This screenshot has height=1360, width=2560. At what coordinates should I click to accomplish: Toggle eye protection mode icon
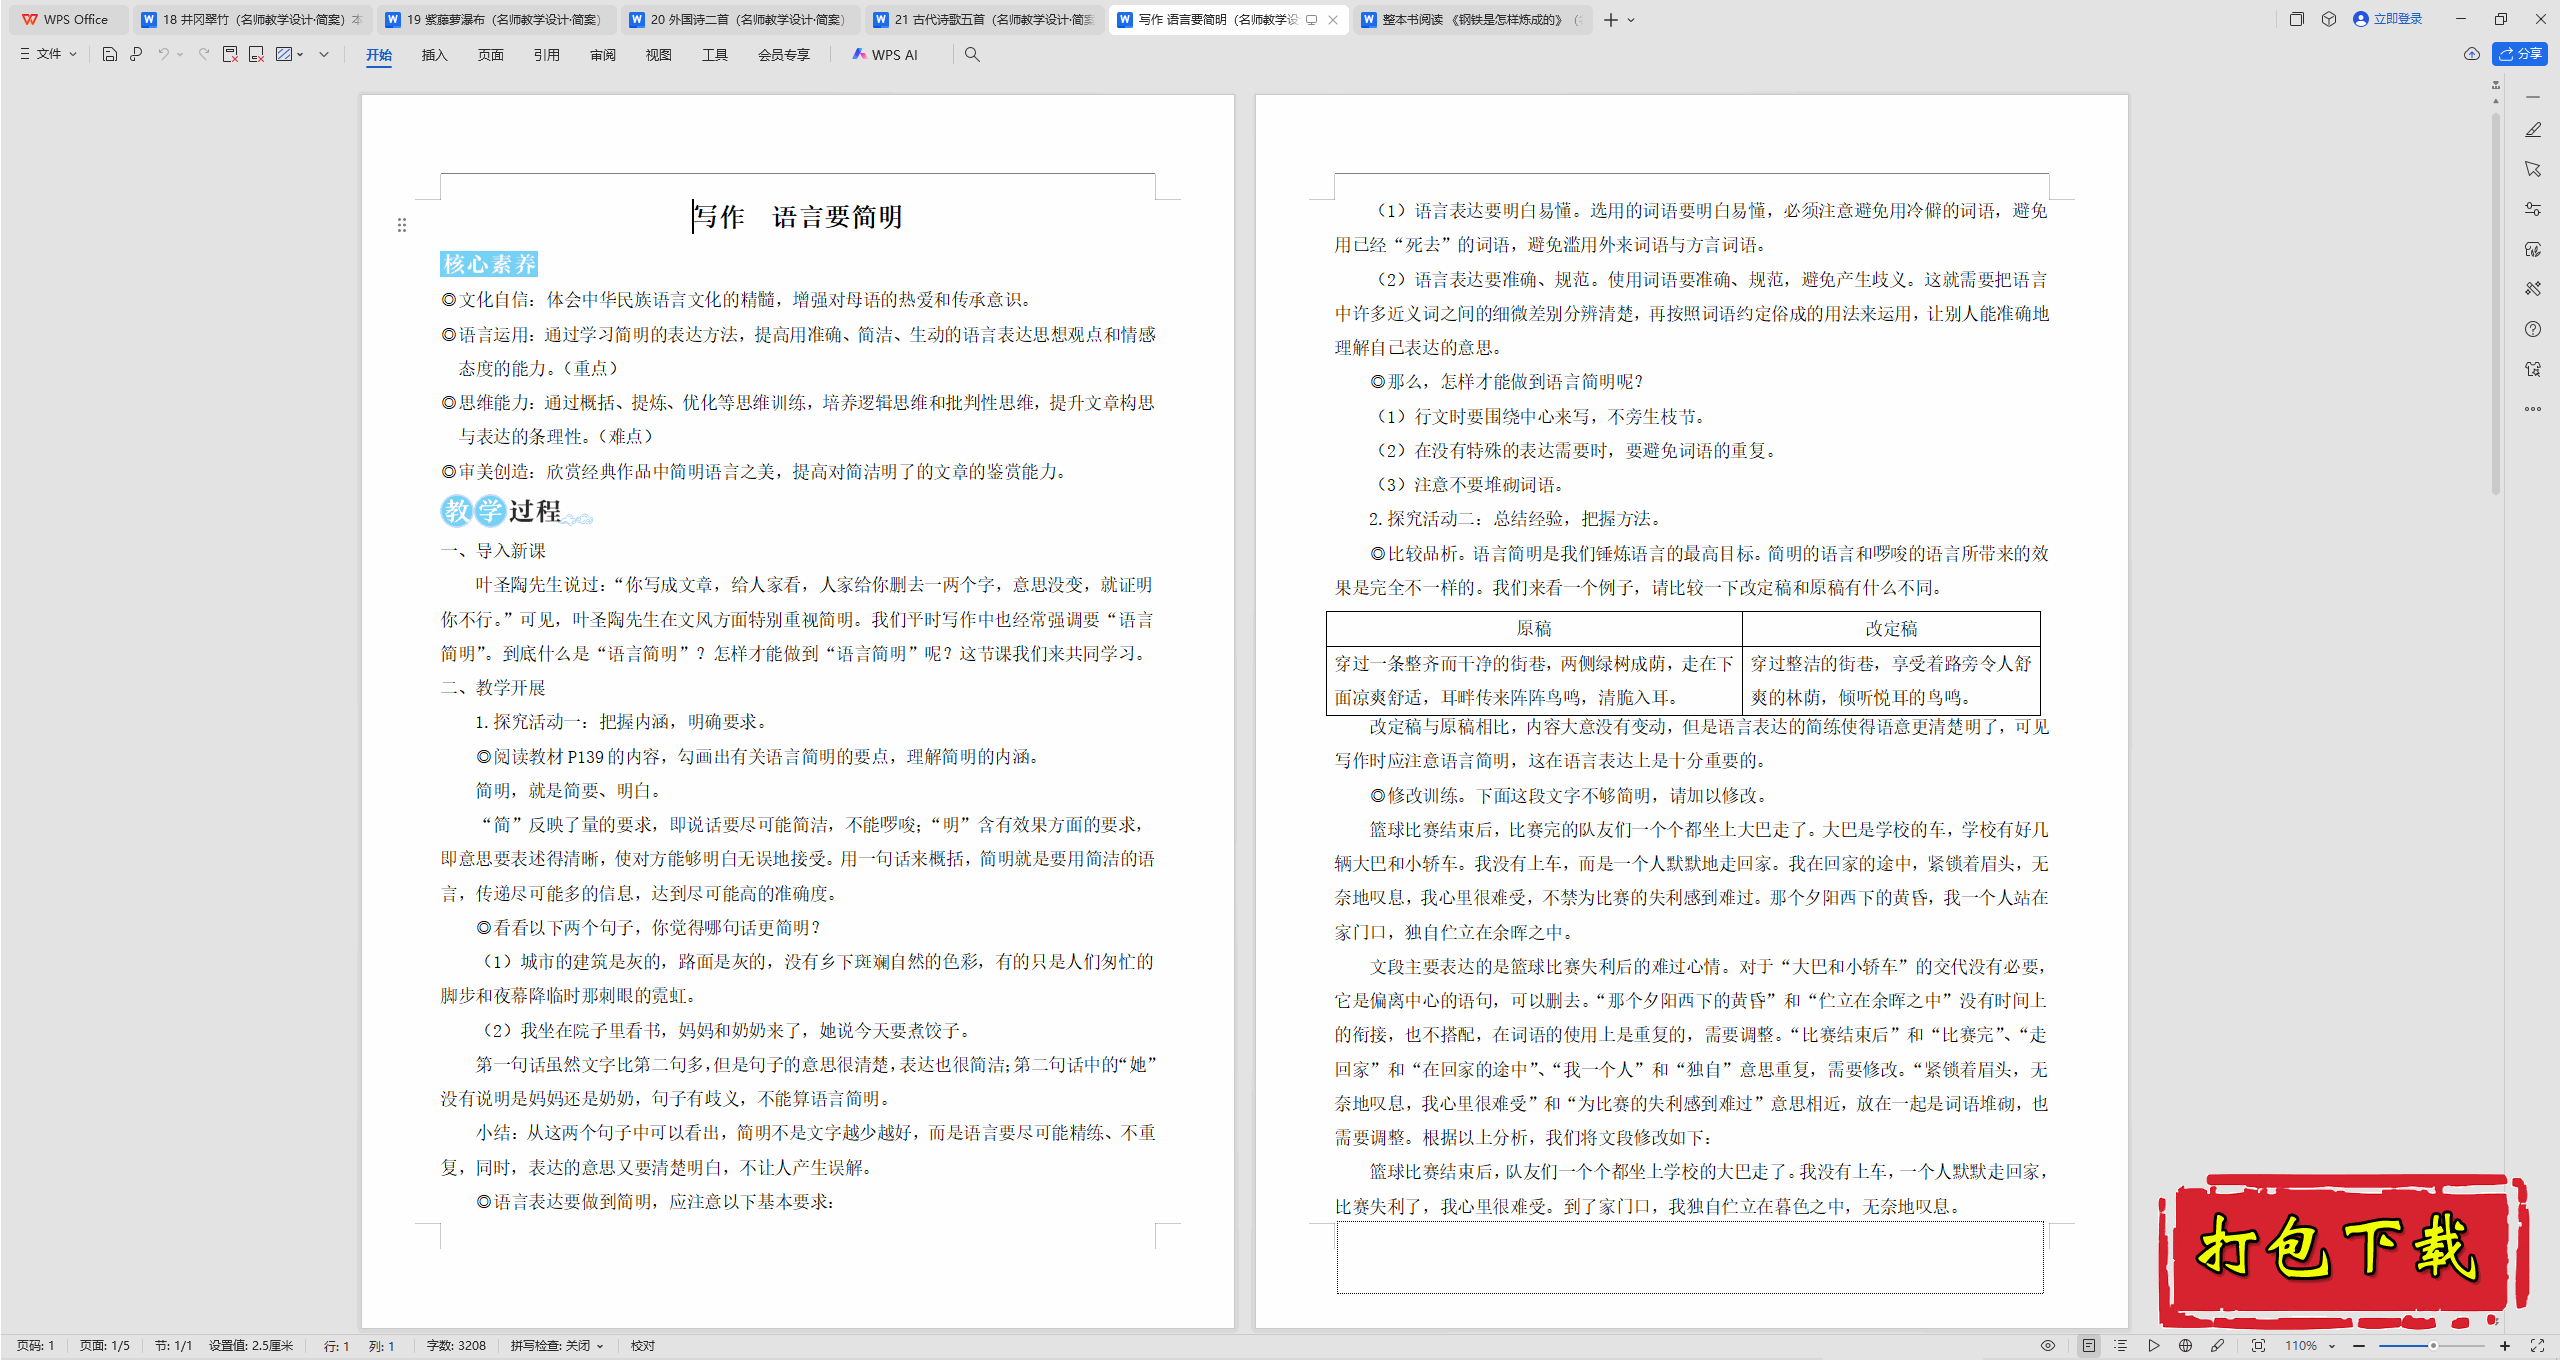pos(2048,1345)
